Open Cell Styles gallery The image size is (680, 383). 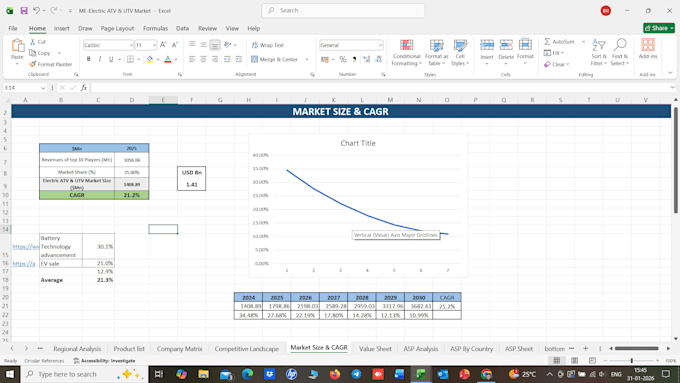pyautogui.click(x=460, y=53)
